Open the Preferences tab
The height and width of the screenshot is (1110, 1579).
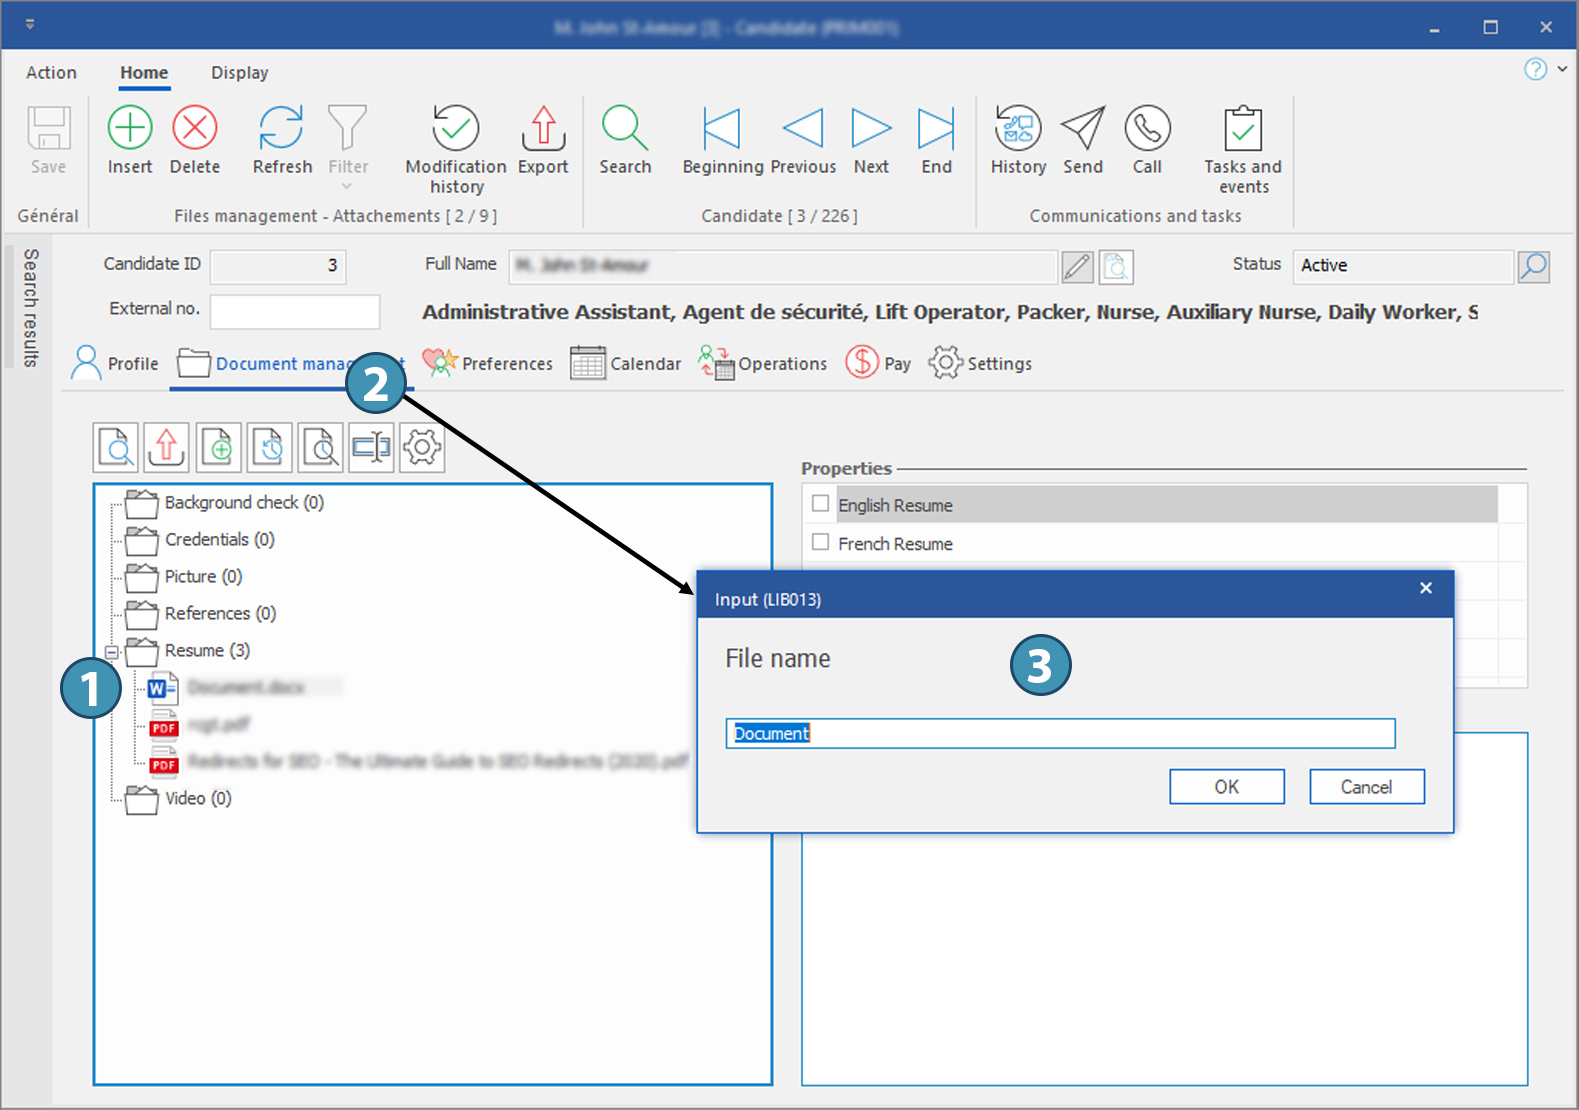[x=488, y=363]
